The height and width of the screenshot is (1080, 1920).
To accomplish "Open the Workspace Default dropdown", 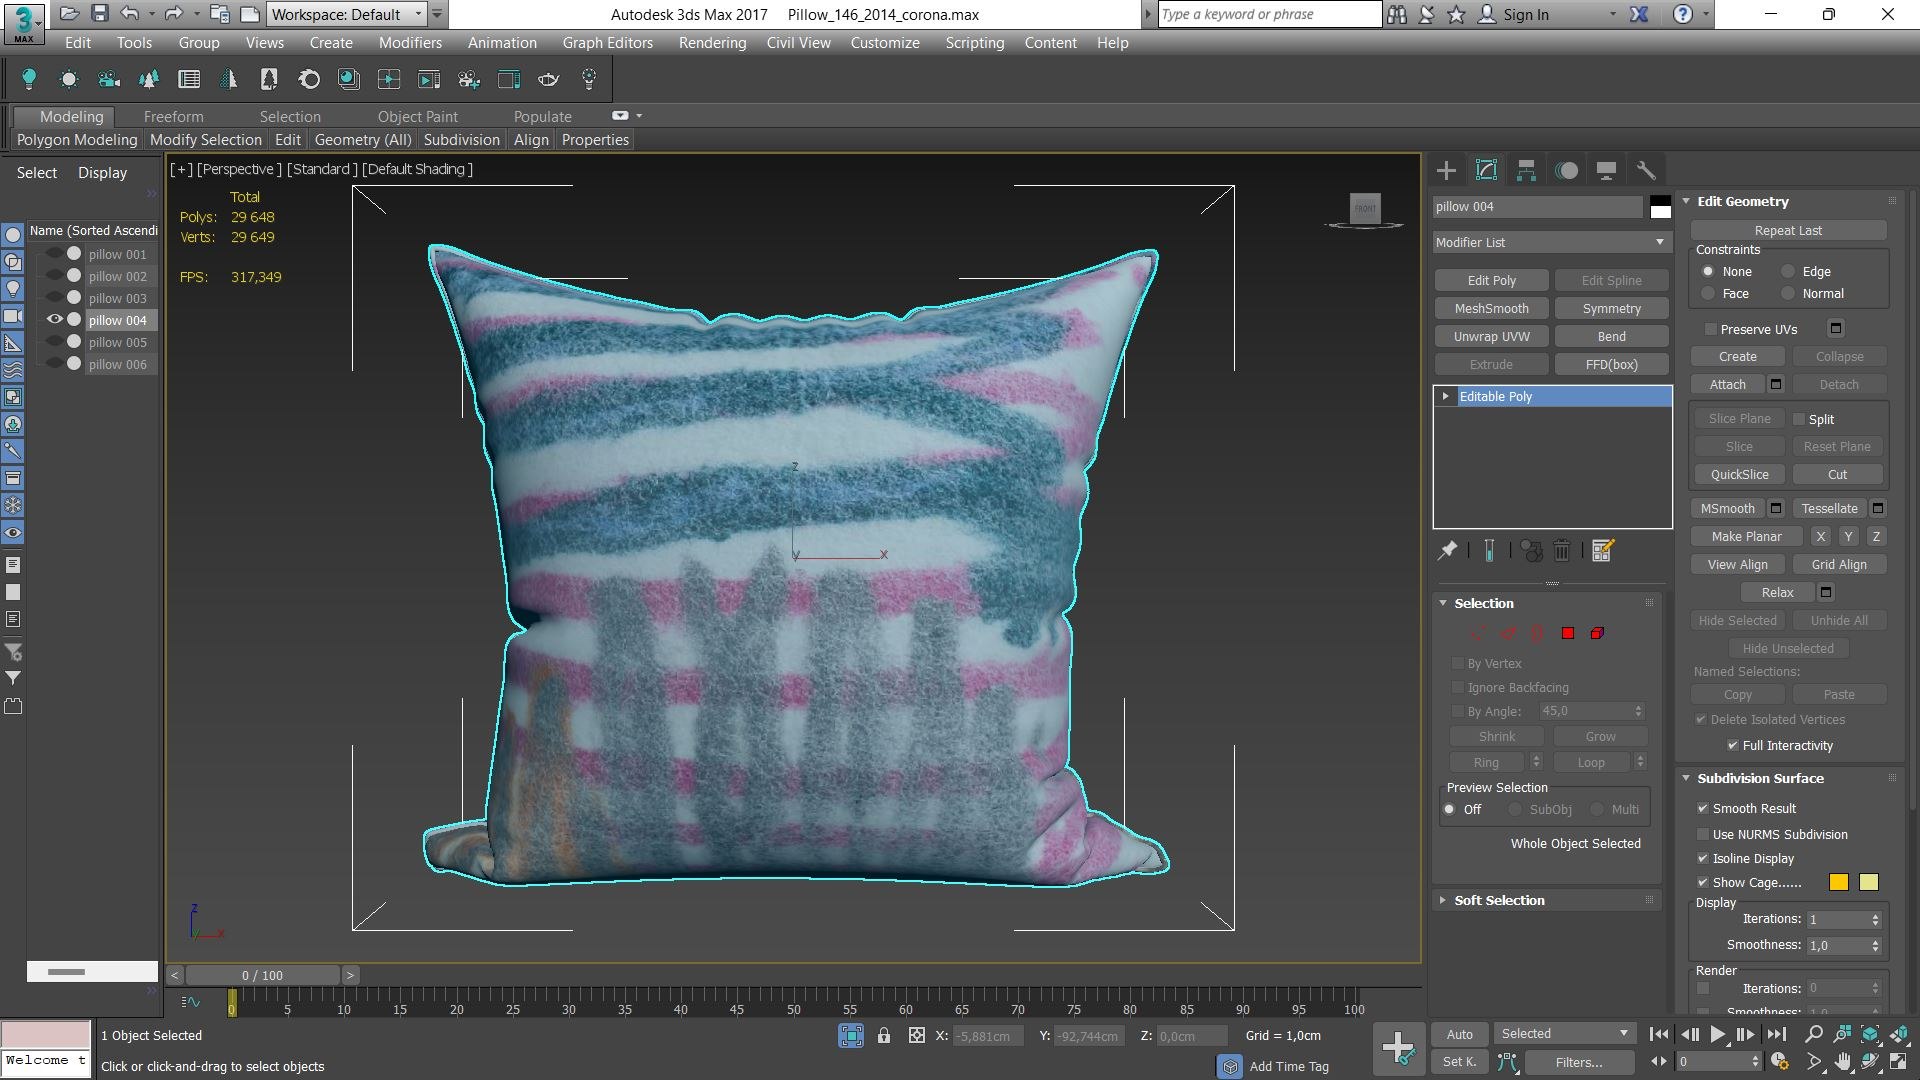I will pos(347,14).
